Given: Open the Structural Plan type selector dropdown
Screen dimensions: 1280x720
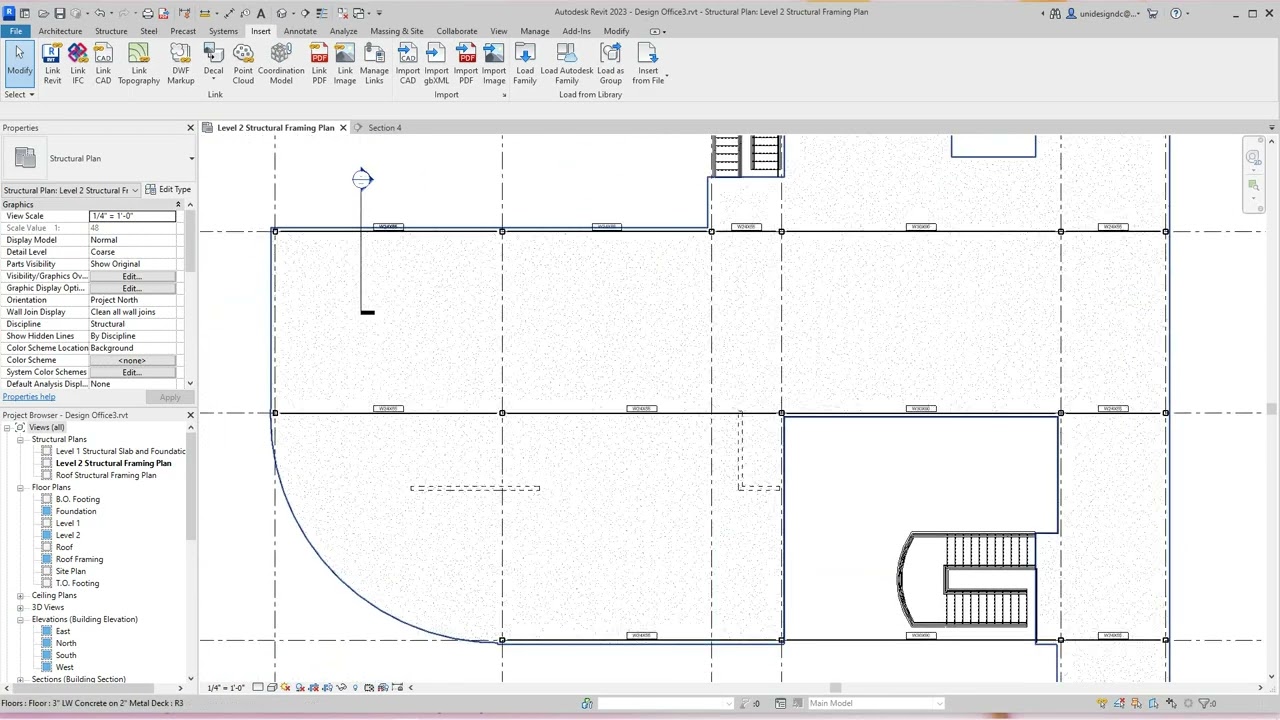Looking at the screenshot, I should click(x=191, y=158).
